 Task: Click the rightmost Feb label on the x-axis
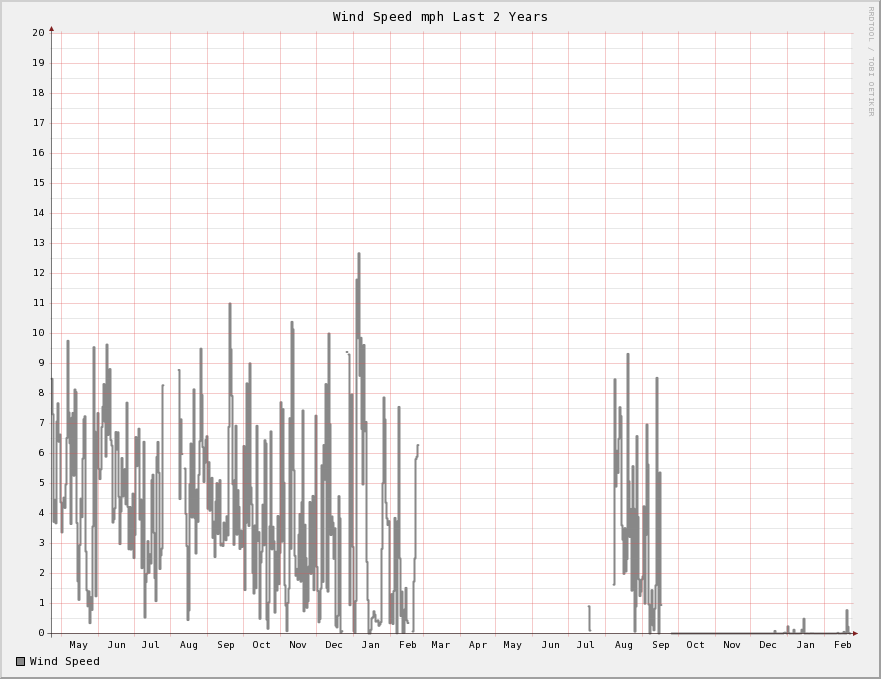tap(843, 645)
